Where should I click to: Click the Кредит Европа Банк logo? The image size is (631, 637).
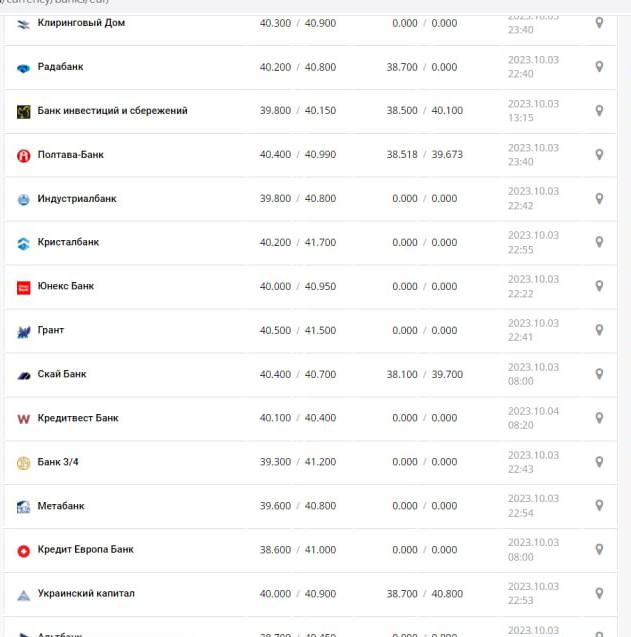coord(24,550)
